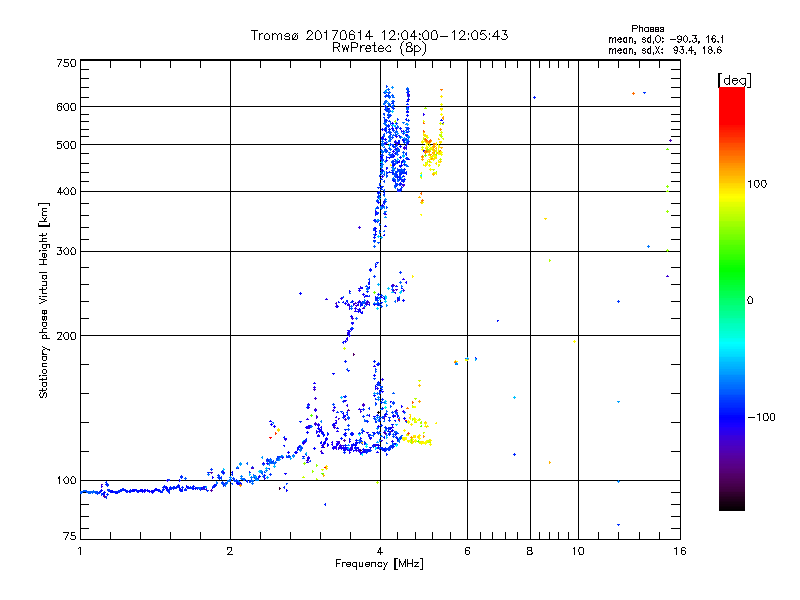Select the RwPretec (8p) subtitle text
The height and width of the screenshot is (600, 800).
coord(379,47)
